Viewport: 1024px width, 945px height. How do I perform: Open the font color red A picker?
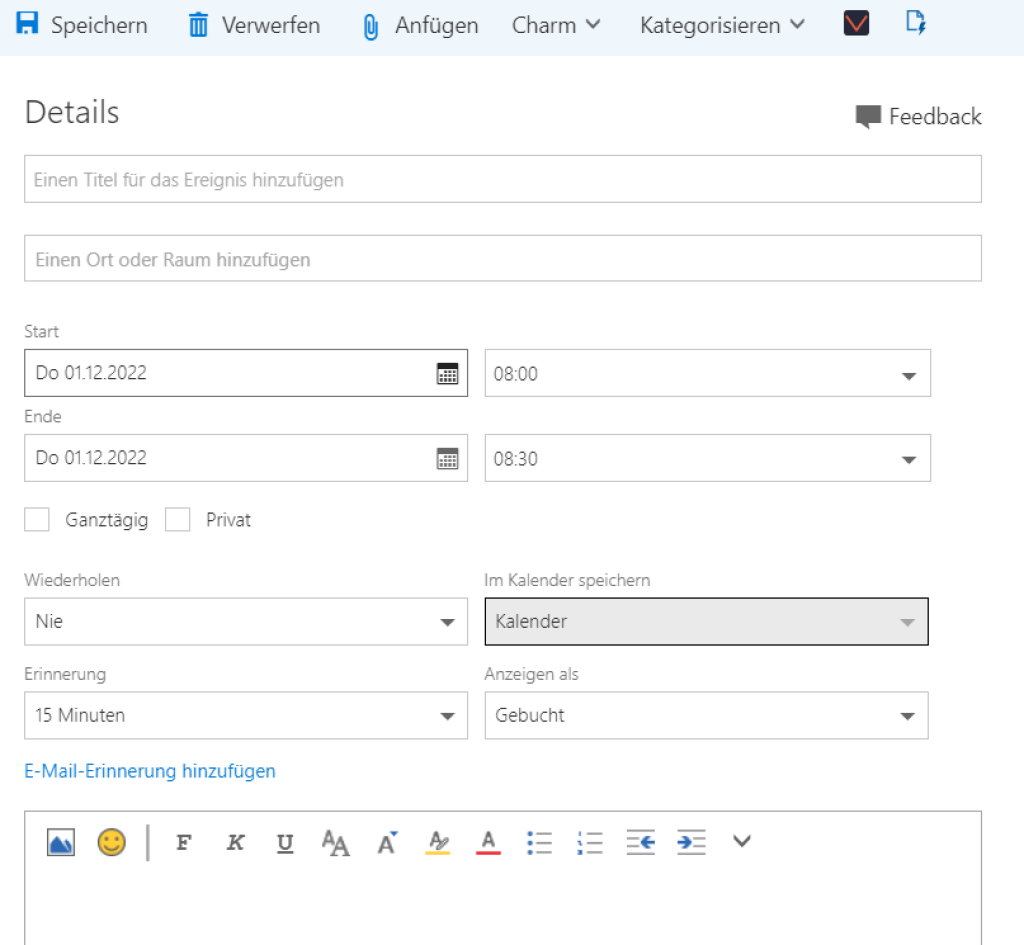click(x=488, y=842)
